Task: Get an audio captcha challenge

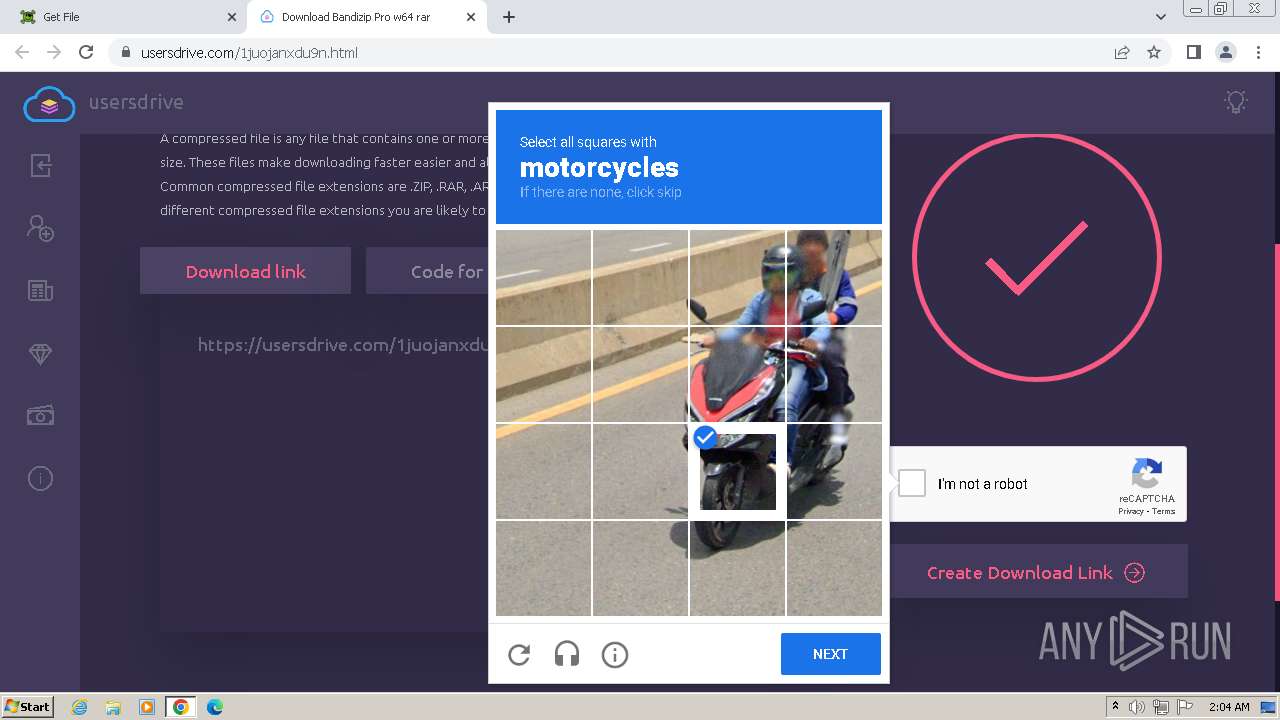Action: click(x=567, y=655)
